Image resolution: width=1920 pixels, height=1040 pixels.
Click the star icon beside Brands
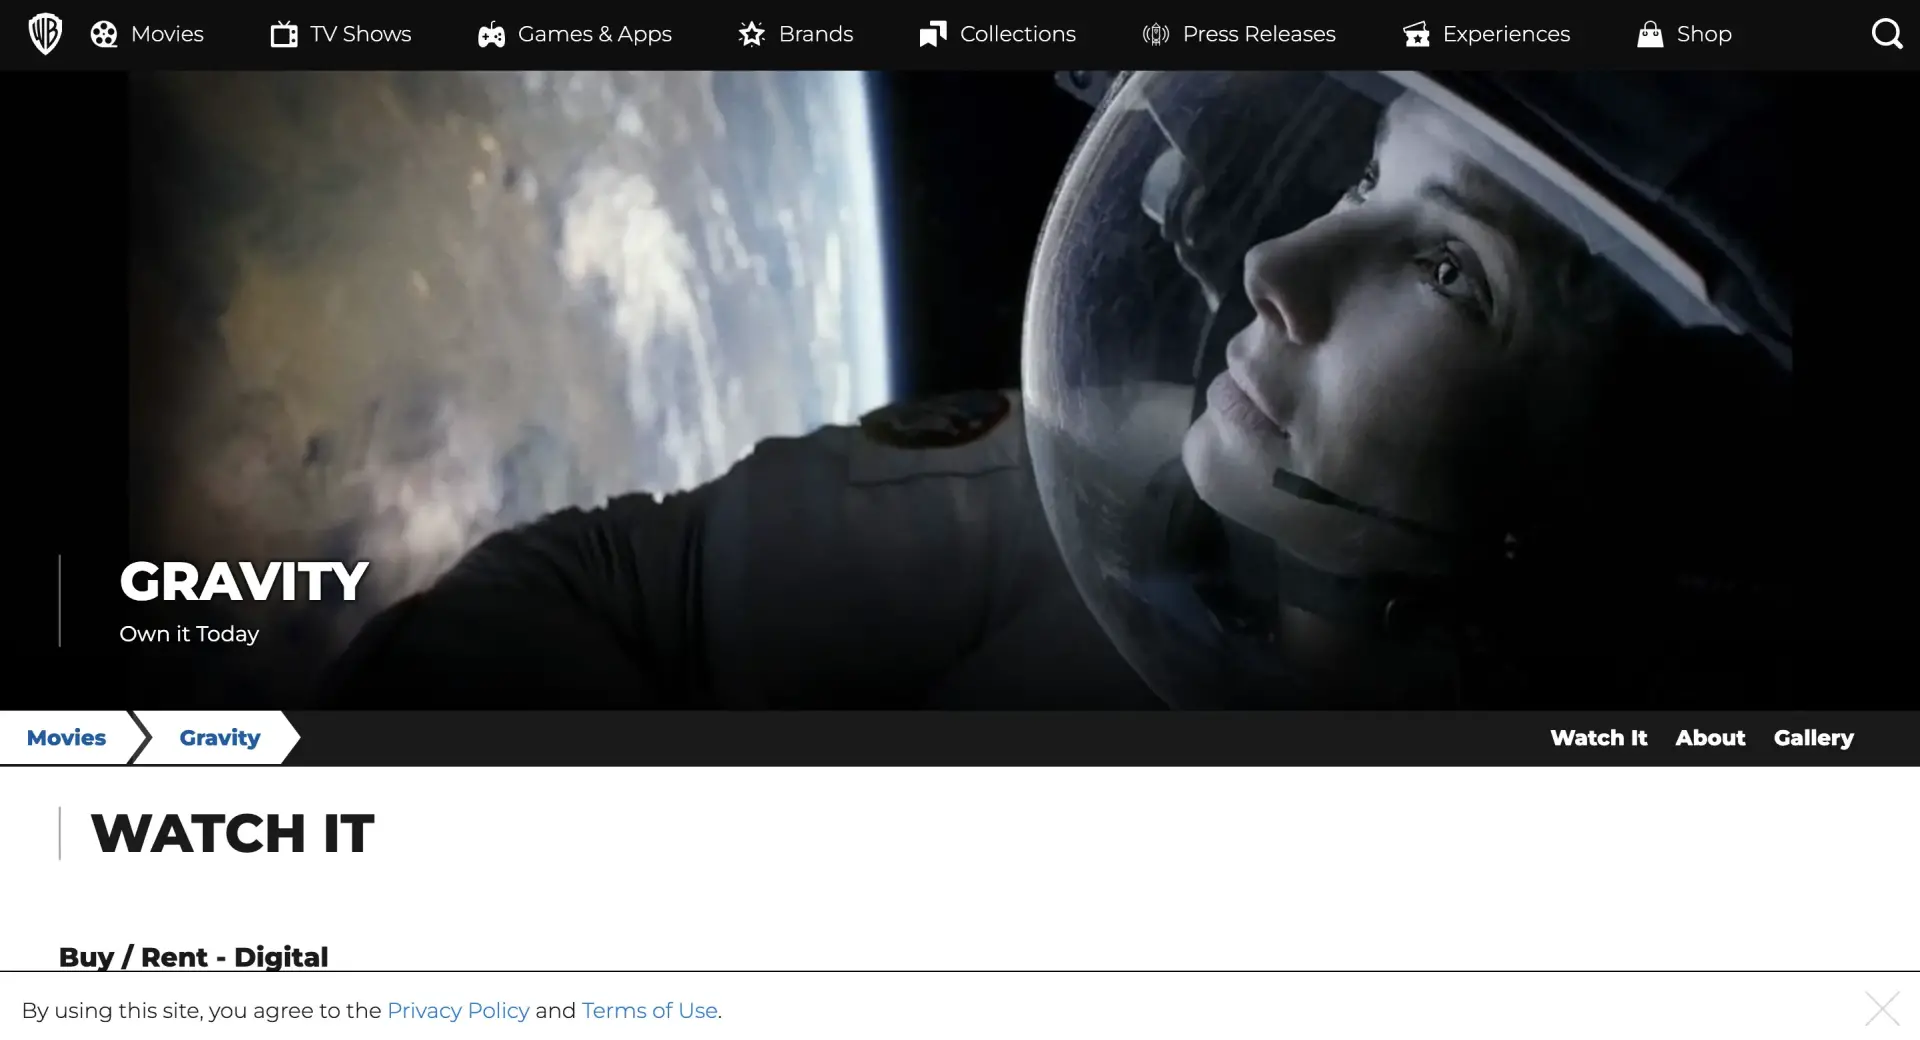752,35
